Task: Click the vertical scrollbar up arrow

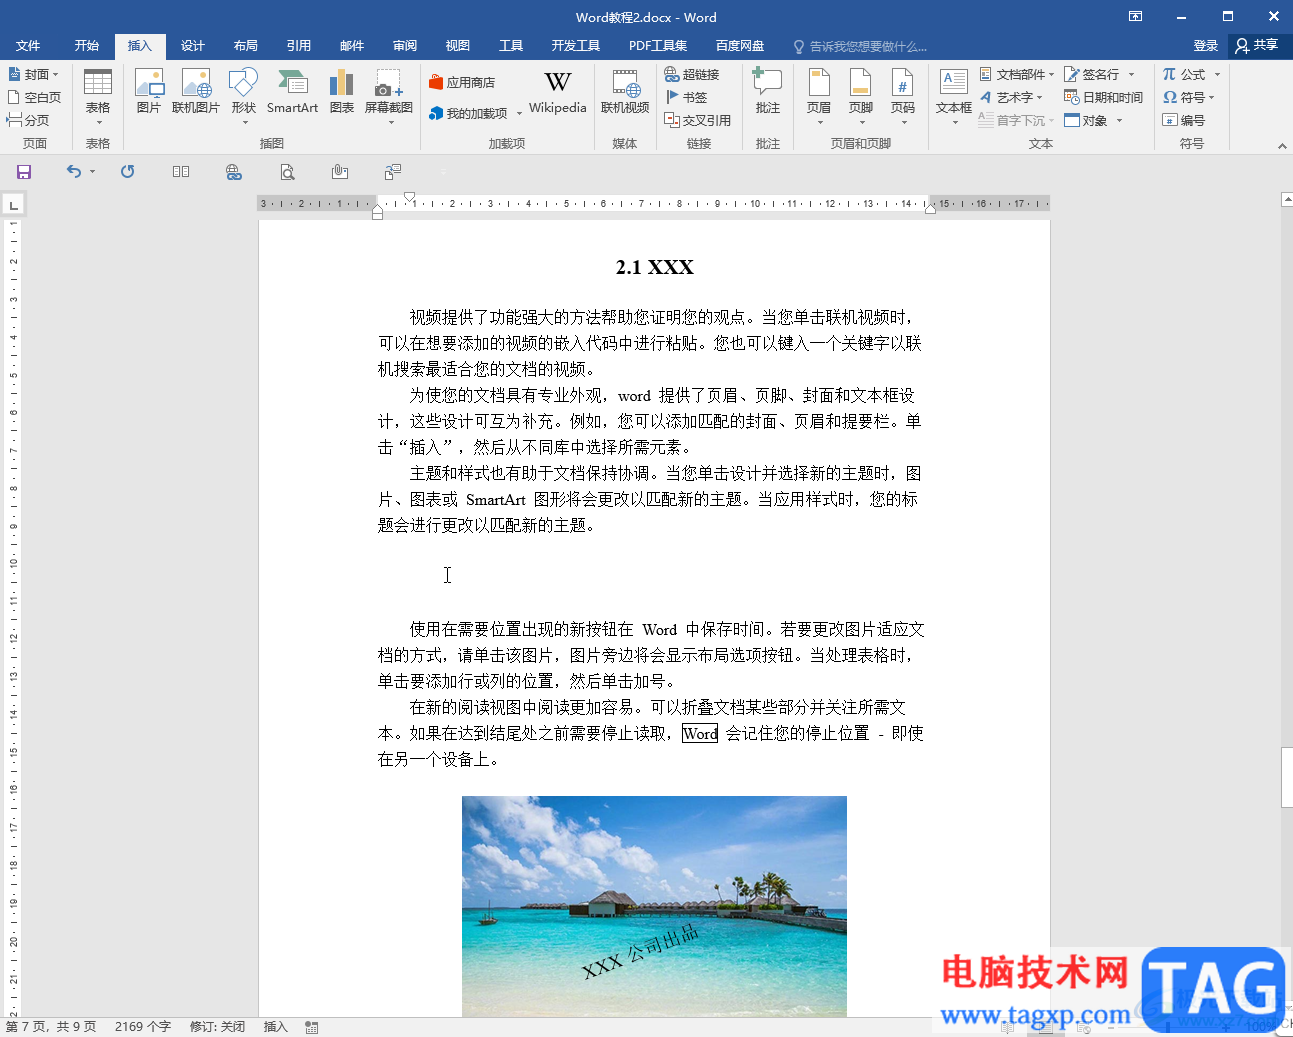Action: point(1287,200)
